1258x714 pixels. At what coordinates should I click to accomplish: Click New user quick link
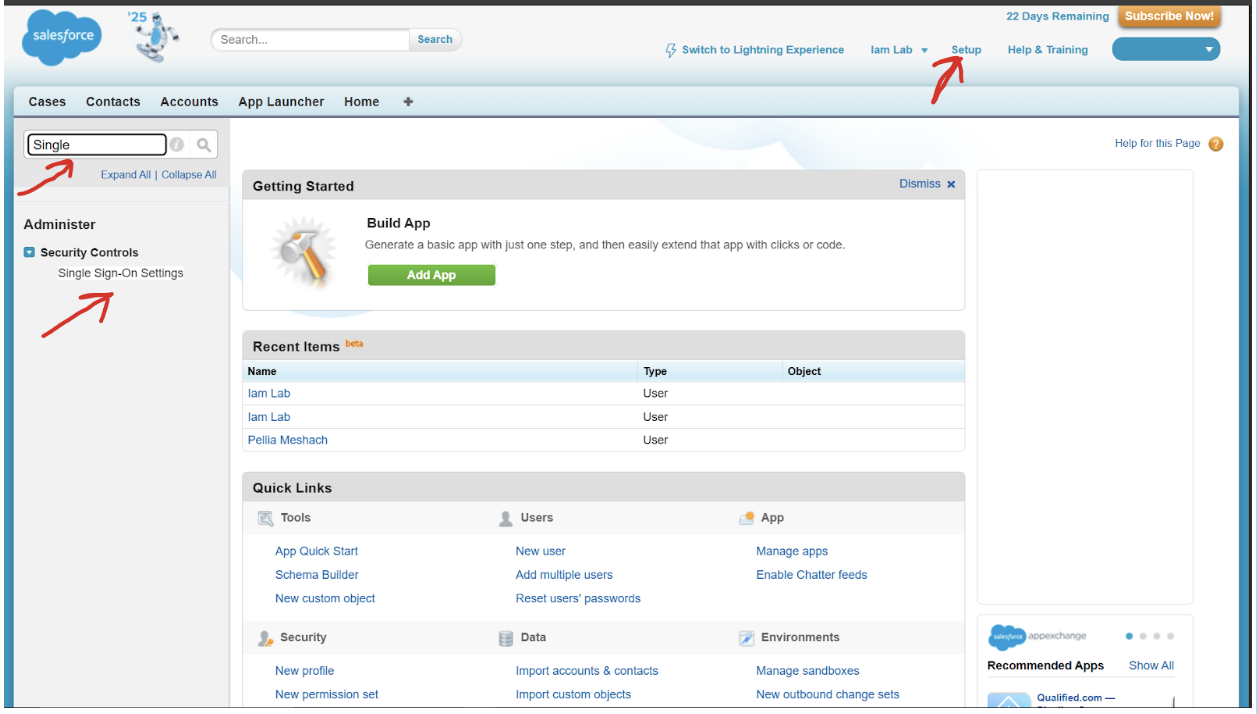pos(541,551)
